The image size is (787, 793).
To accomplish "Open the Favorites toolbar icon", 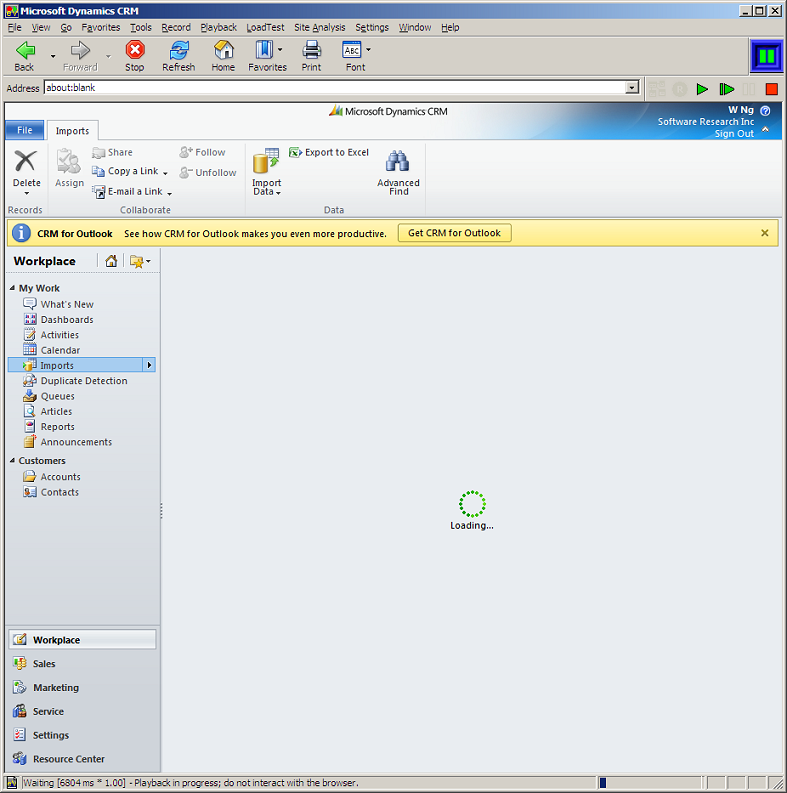I will (264, 50).
